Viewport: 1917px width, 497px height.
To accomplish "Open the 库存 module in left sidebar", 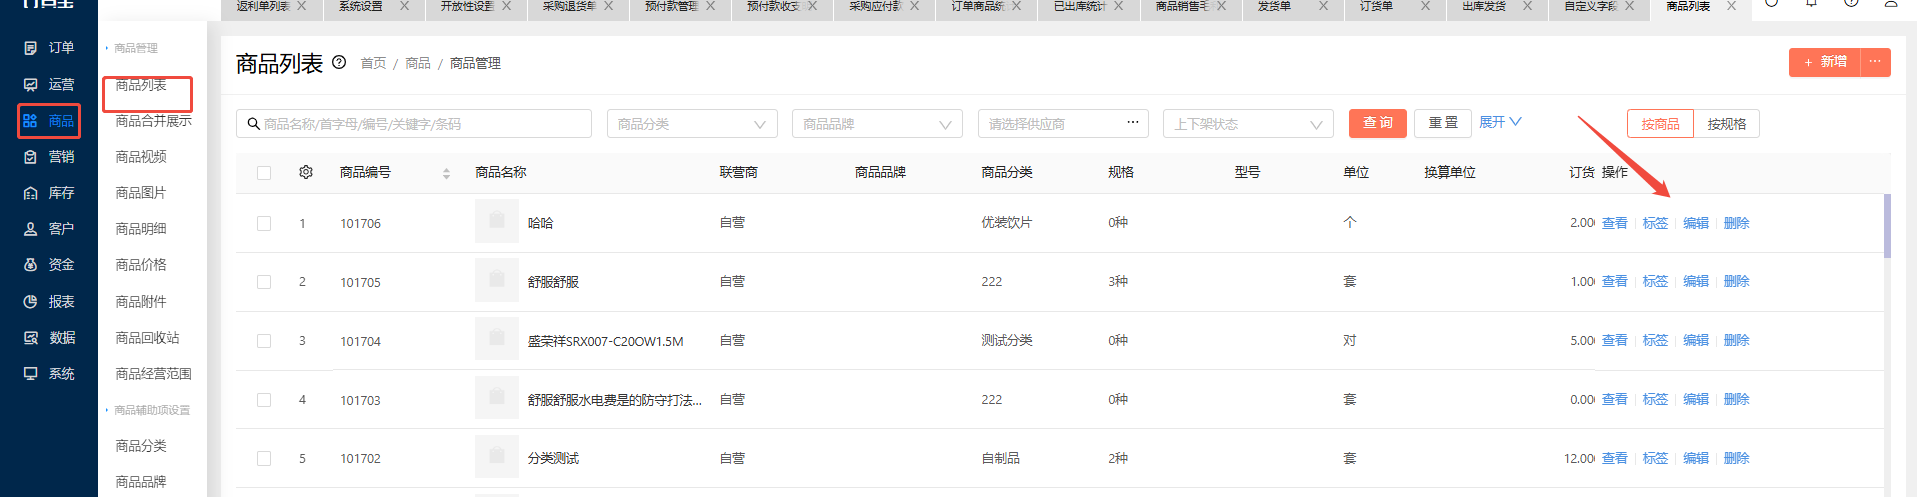I will pyautogui.click(x=49, y=193).
